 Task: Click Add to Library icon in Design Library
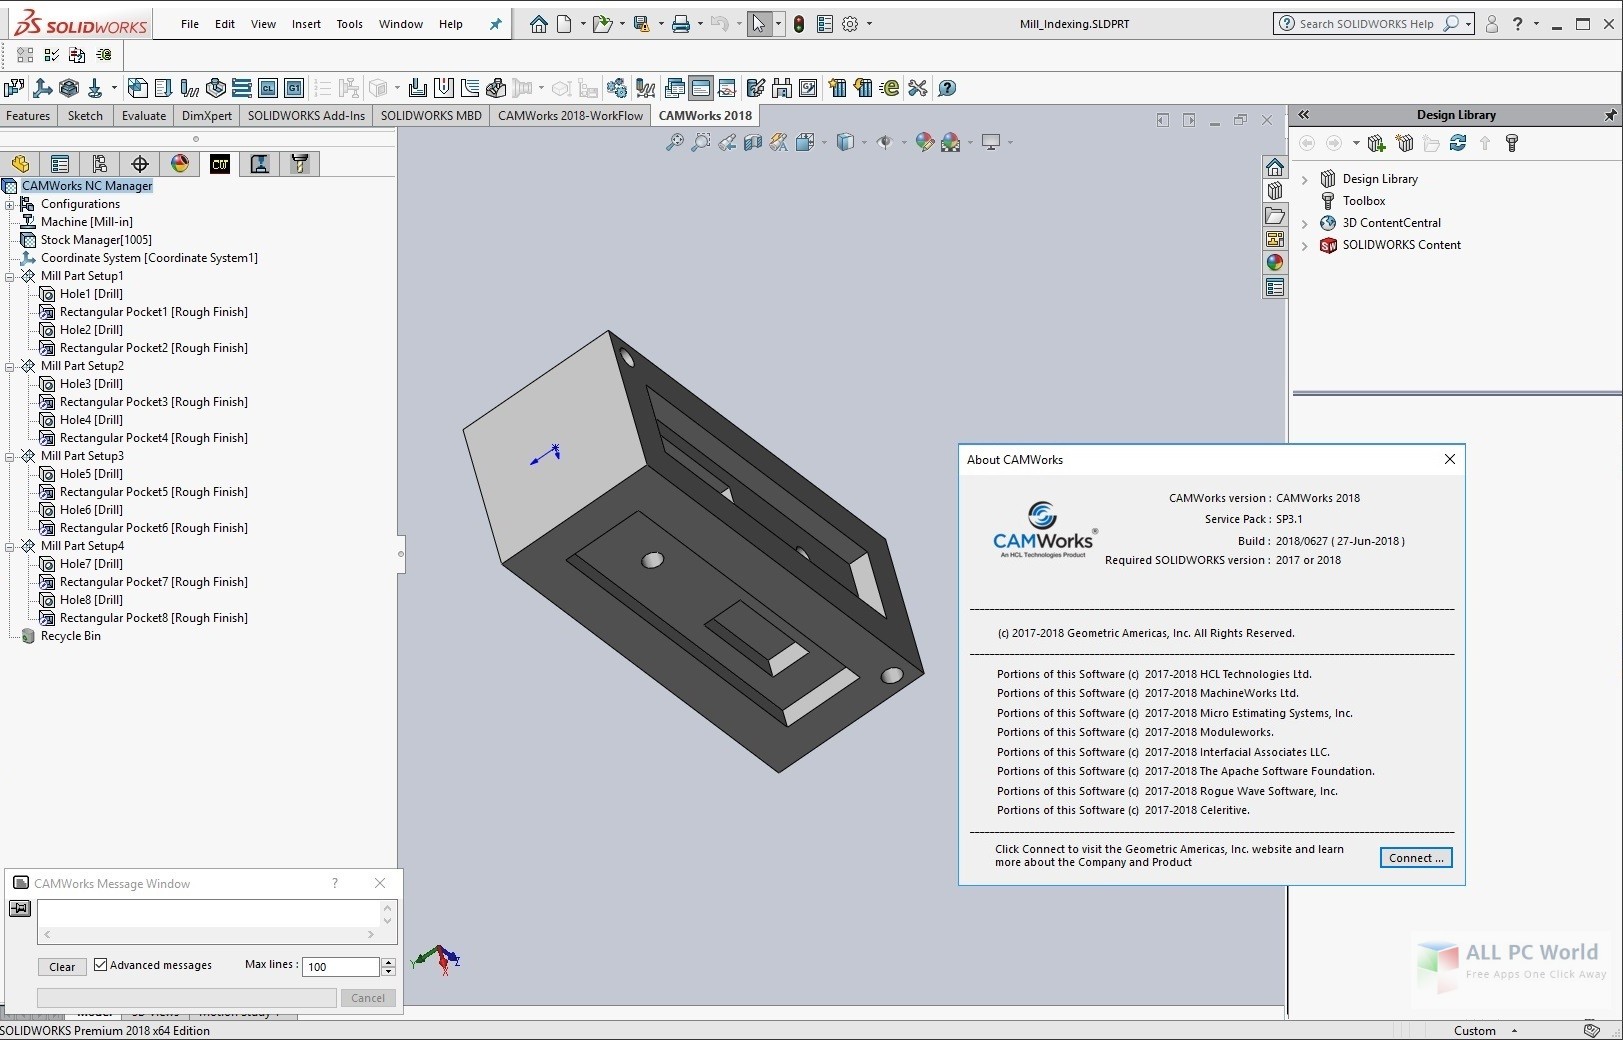[x=1376, y=144]
